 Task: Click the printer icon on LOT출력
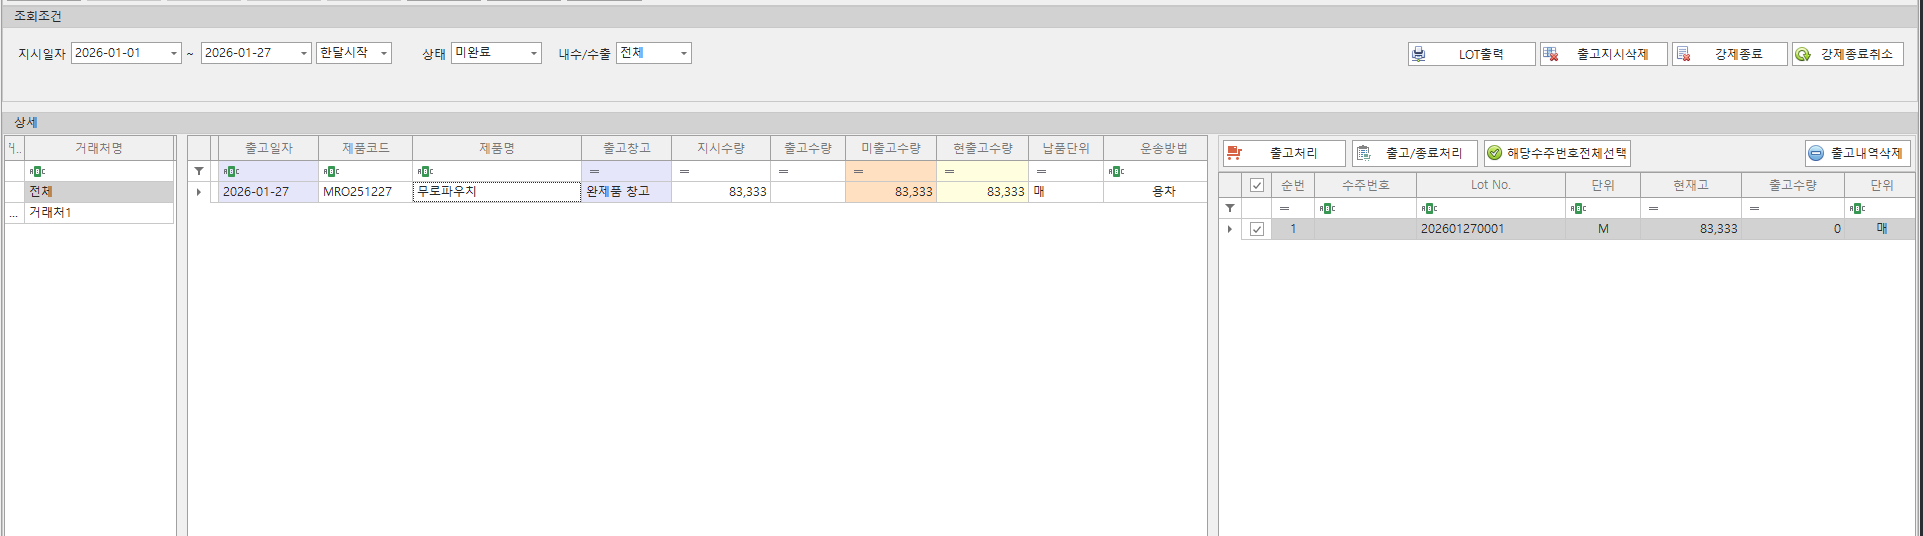tap(1419, 54)
